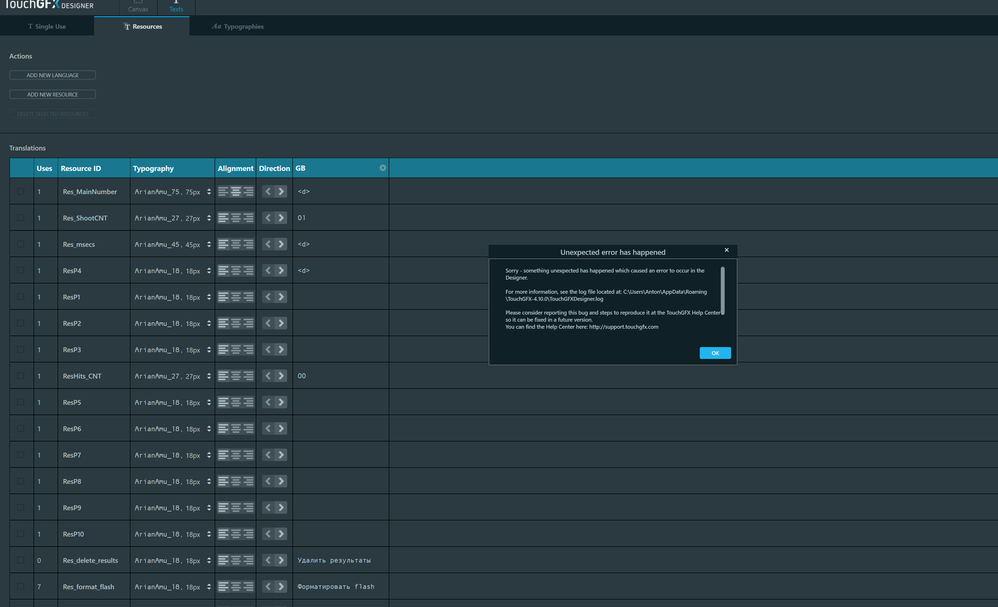Screen dimensions: 998x607
Task: Set center alignment for ResP10
Action: click(x=235, y=534)
